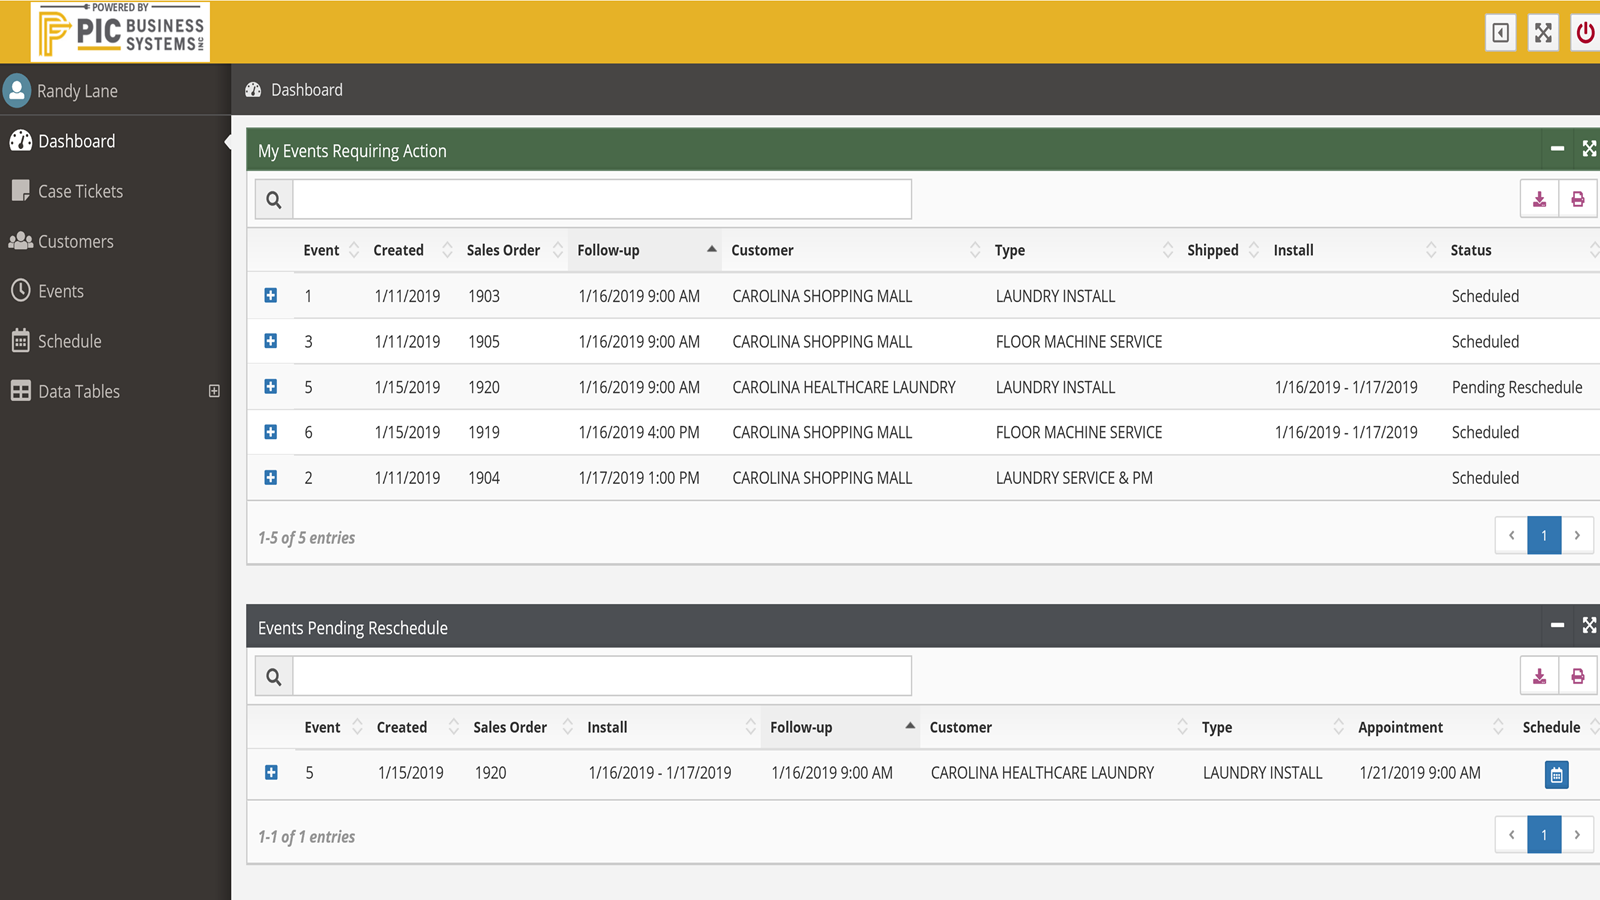The image size is (1600, 900).
Task: Click the search field in My Events panel
Action: (x=602, y=199)
